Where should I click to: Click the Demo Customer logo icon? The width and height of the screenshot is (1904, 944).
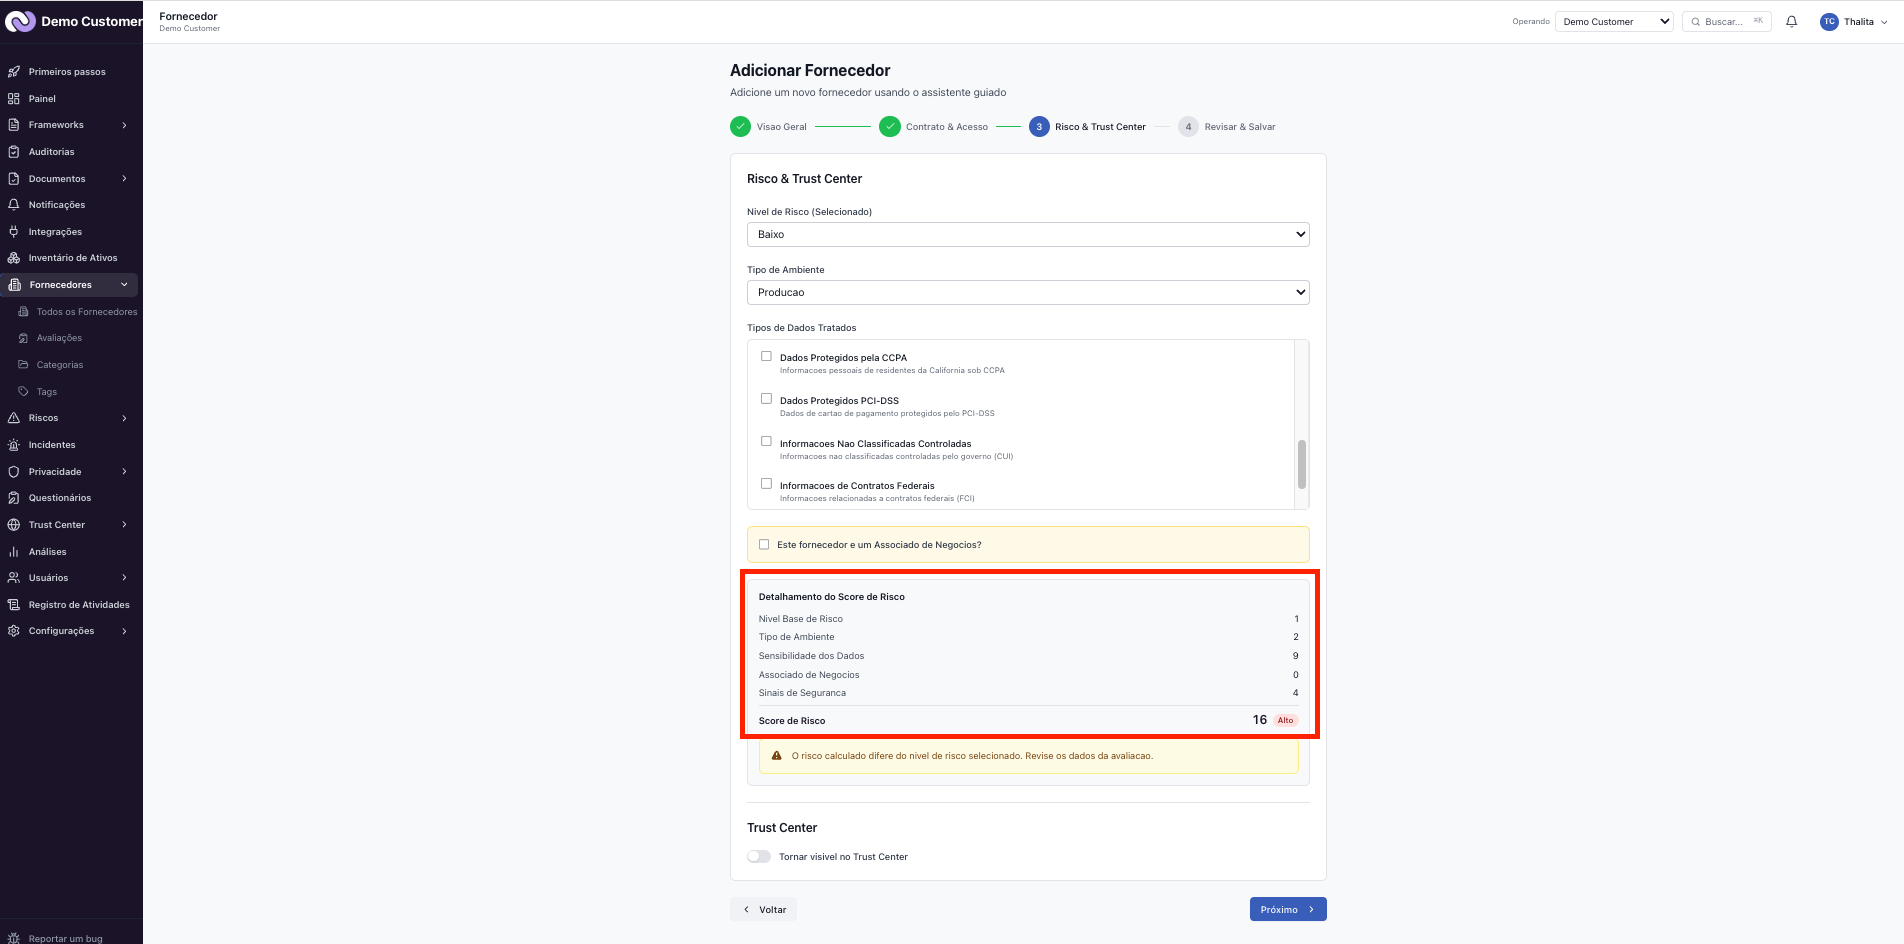(x=20, y=21)
